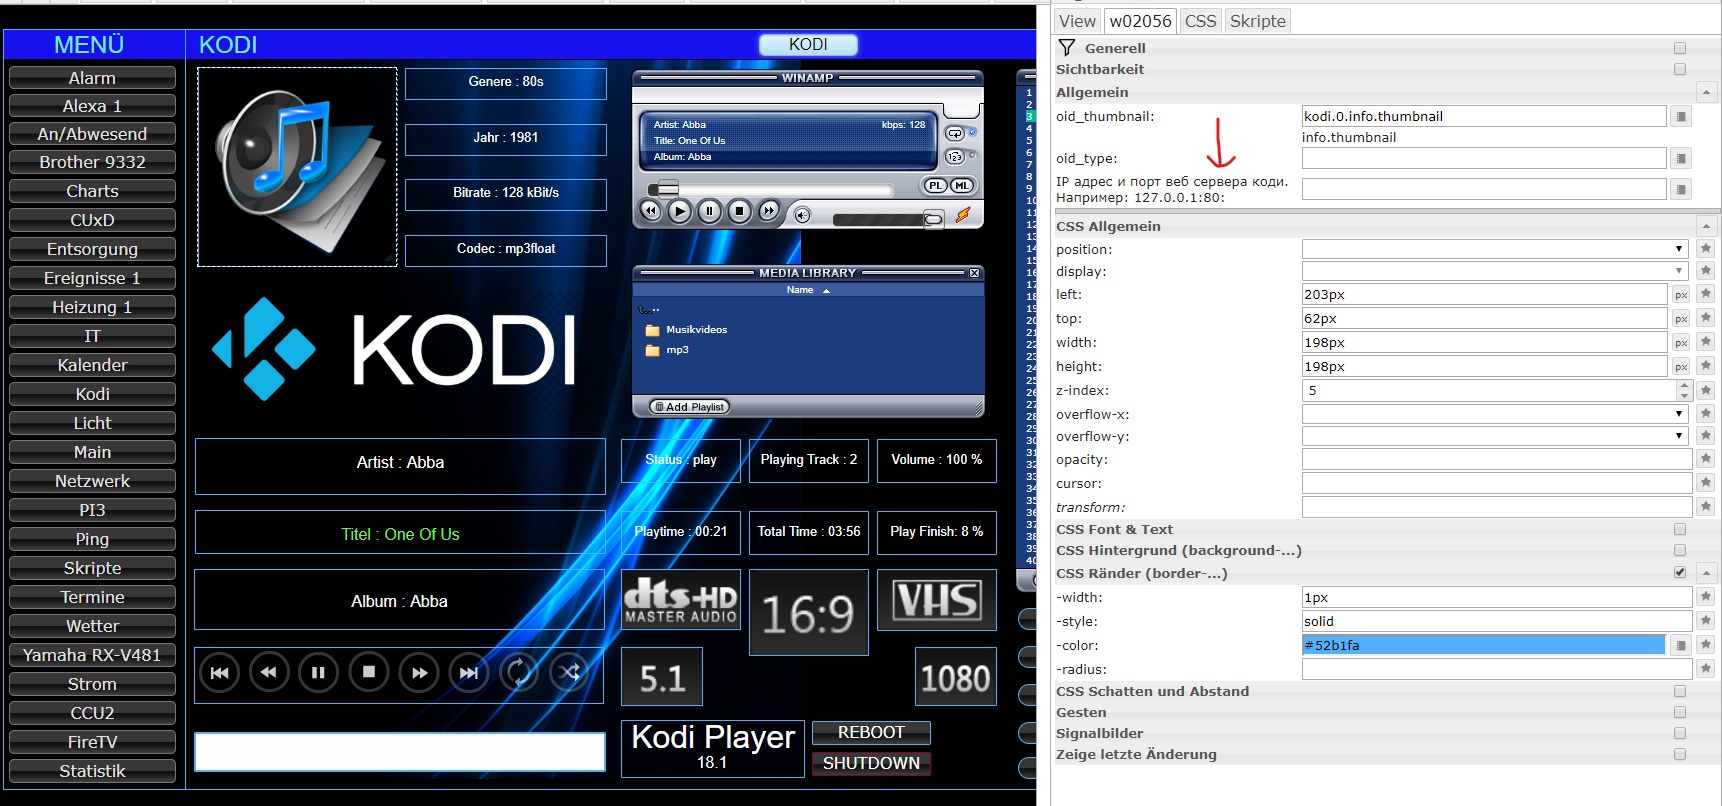The height and width of the screenshot is (806, 1722).
Task: Open color picker button for border color
Action: (x=1681, y=646)
